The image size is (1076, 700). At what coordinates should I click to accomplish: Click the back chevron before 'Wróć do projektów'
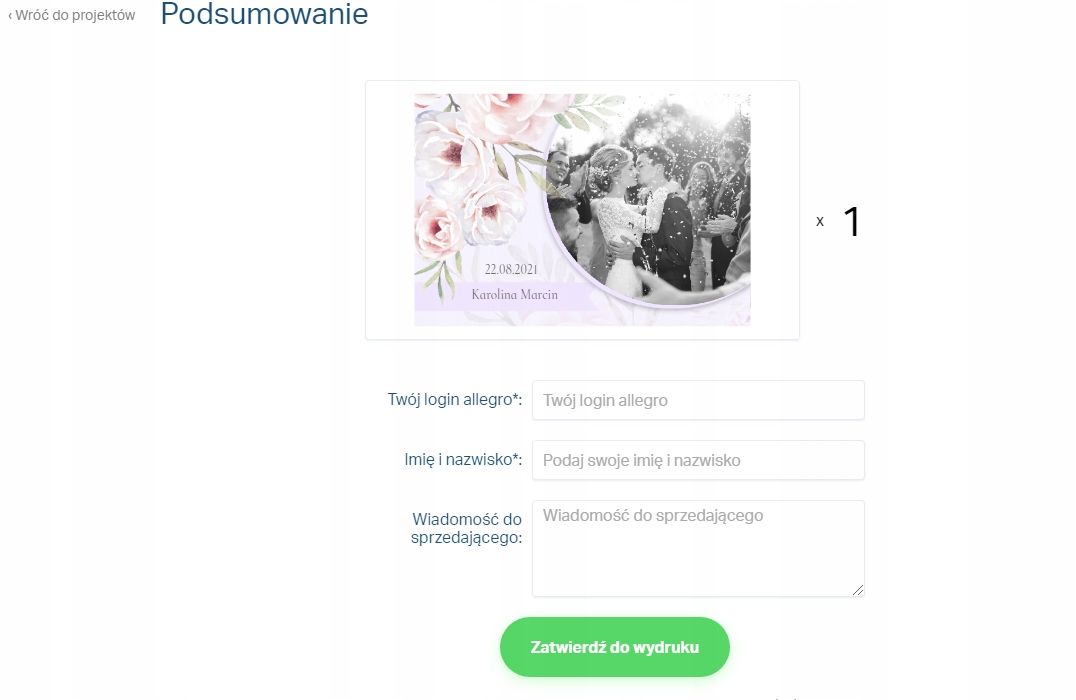10,16
